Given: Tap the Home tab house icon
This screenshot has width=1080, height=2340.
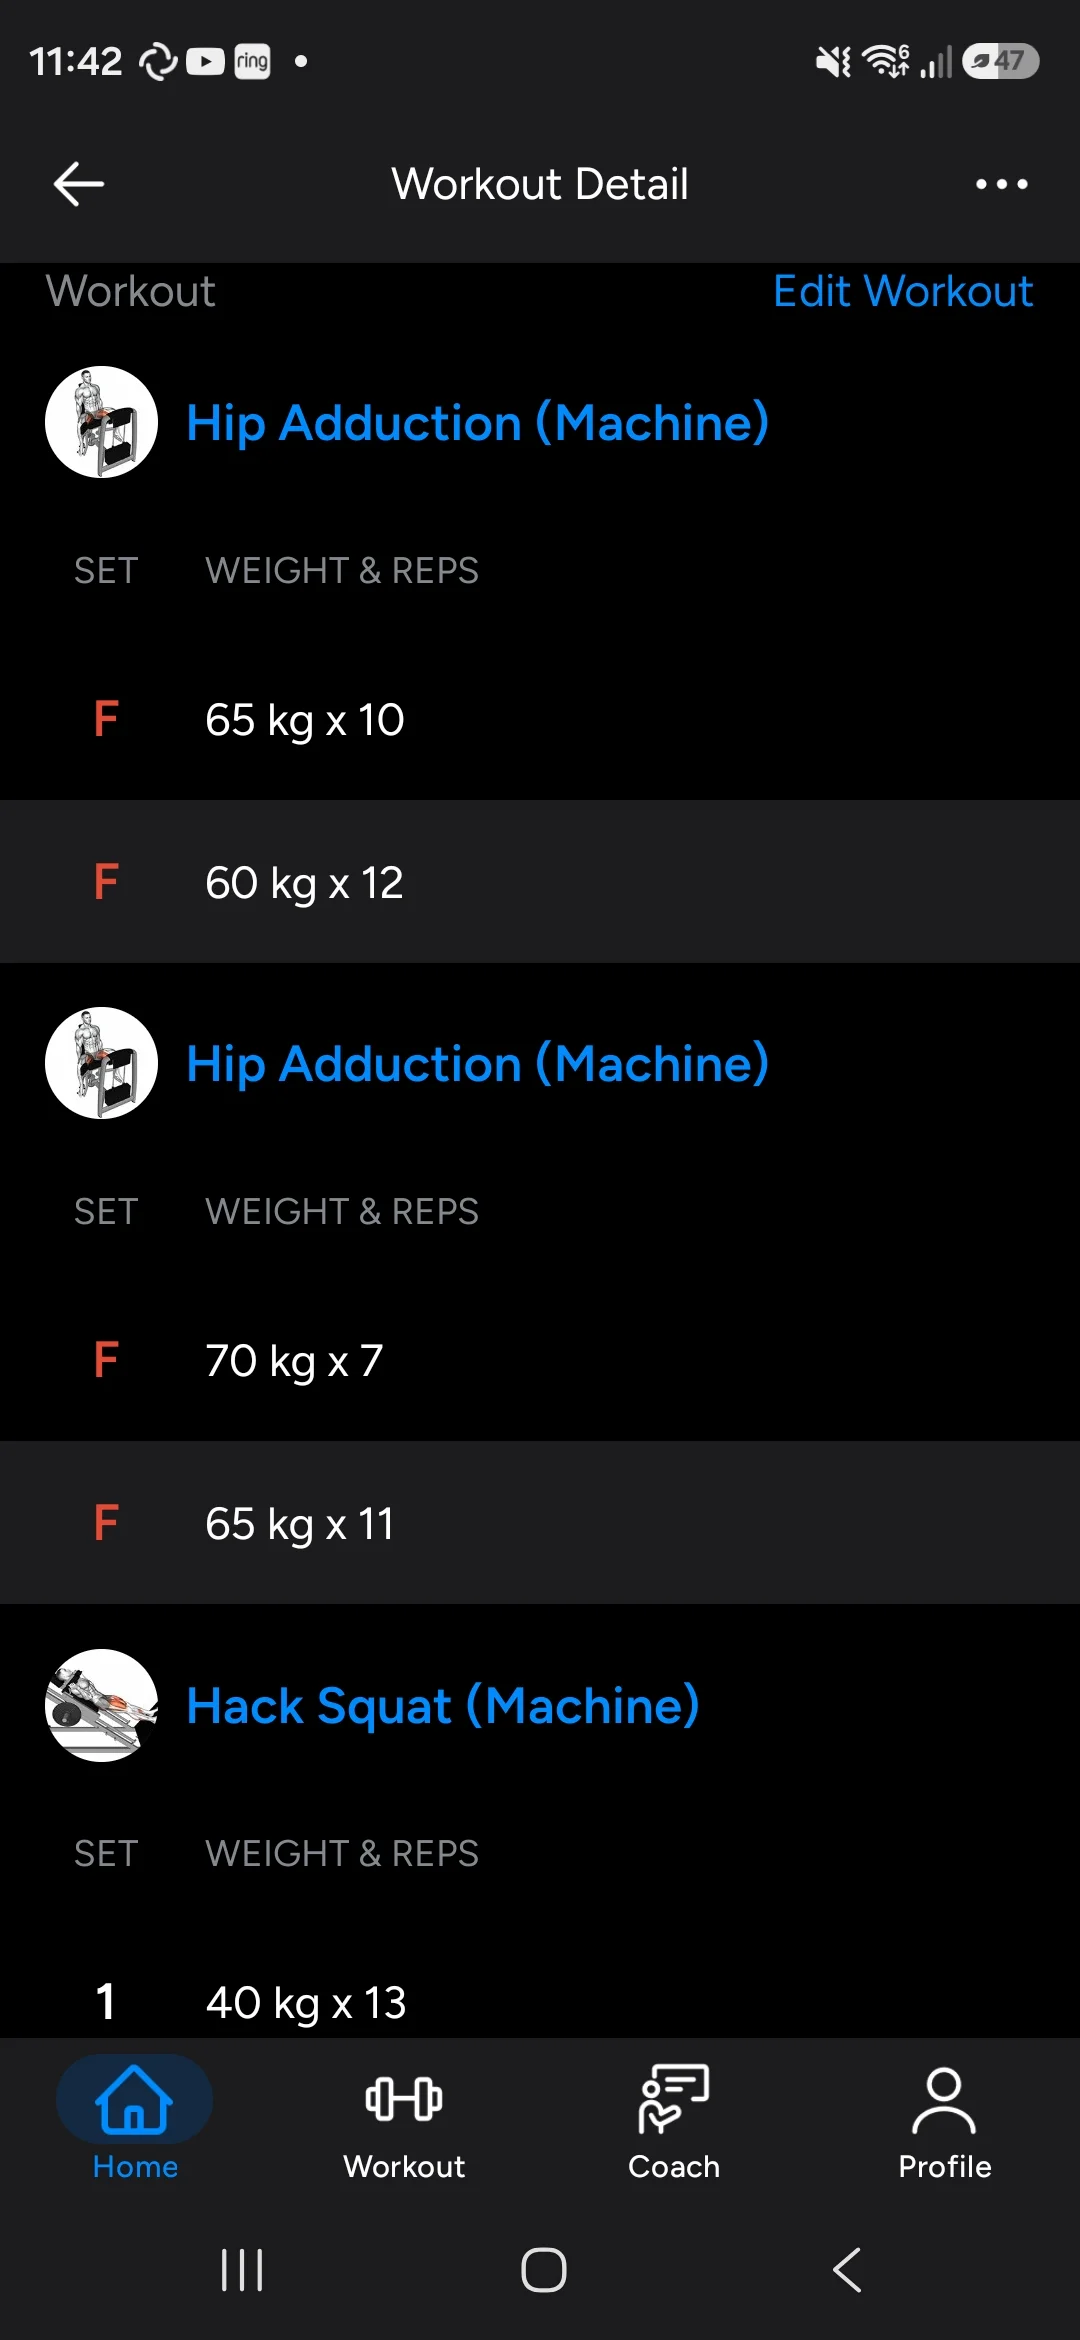Looking at the screenshot, I should pyautogui.click(x=134, y=2099).
